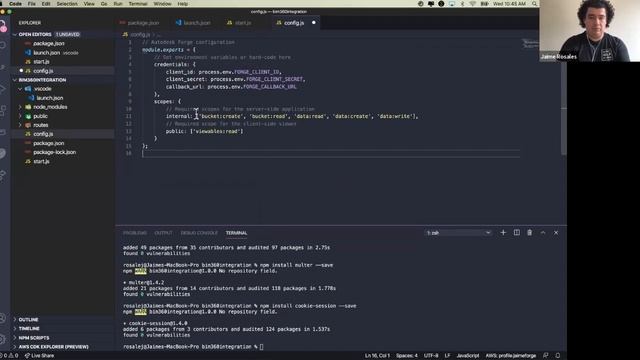Viewport: 640px width, 360px height.
Task: Open the Terminal menu
Action: click(x=138, y=4)
